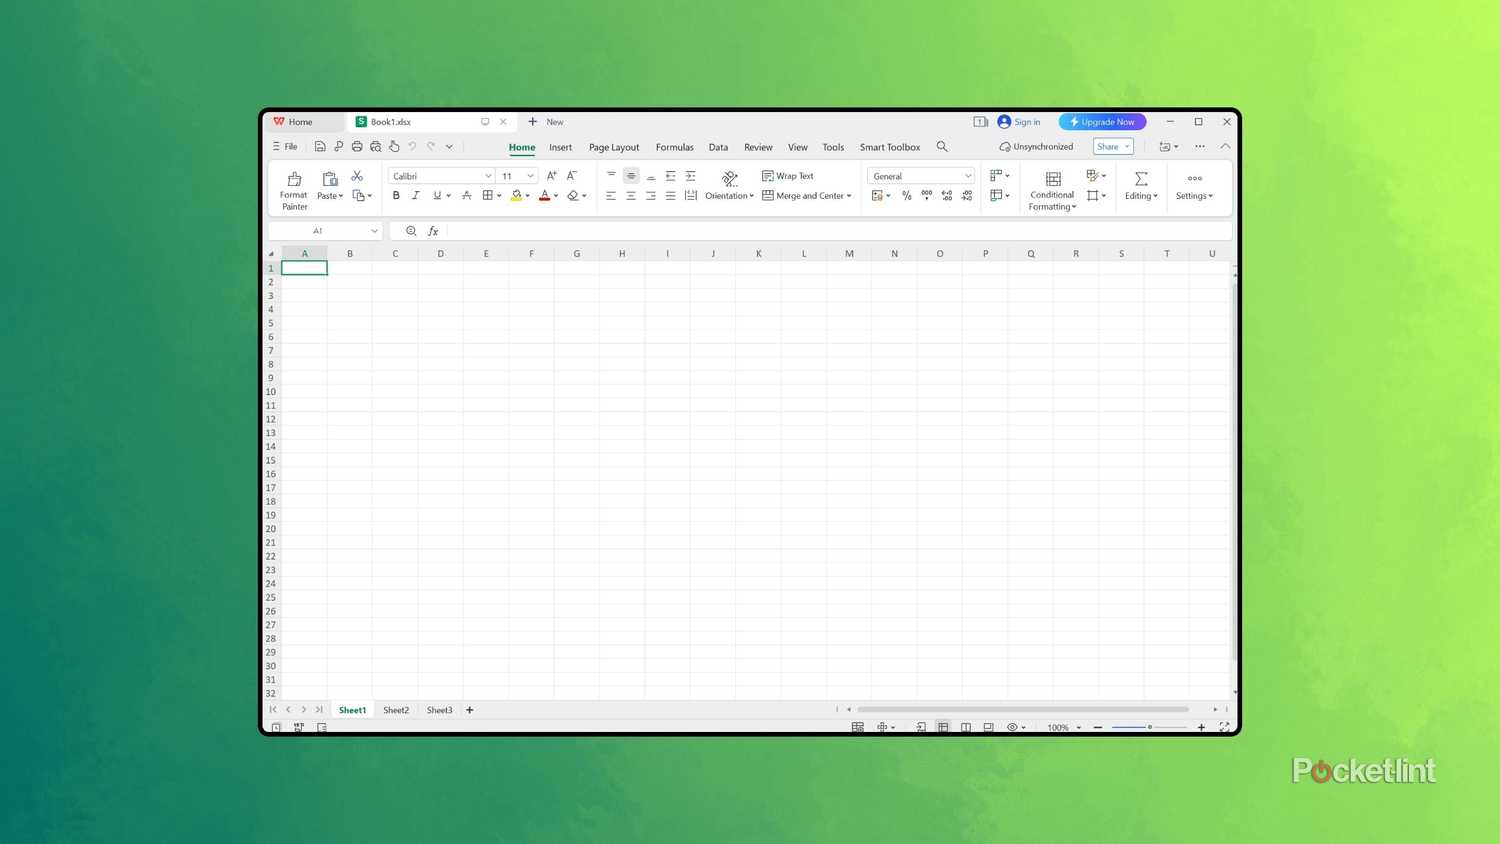Toggle strikethrough formatting

pos(466,195)
